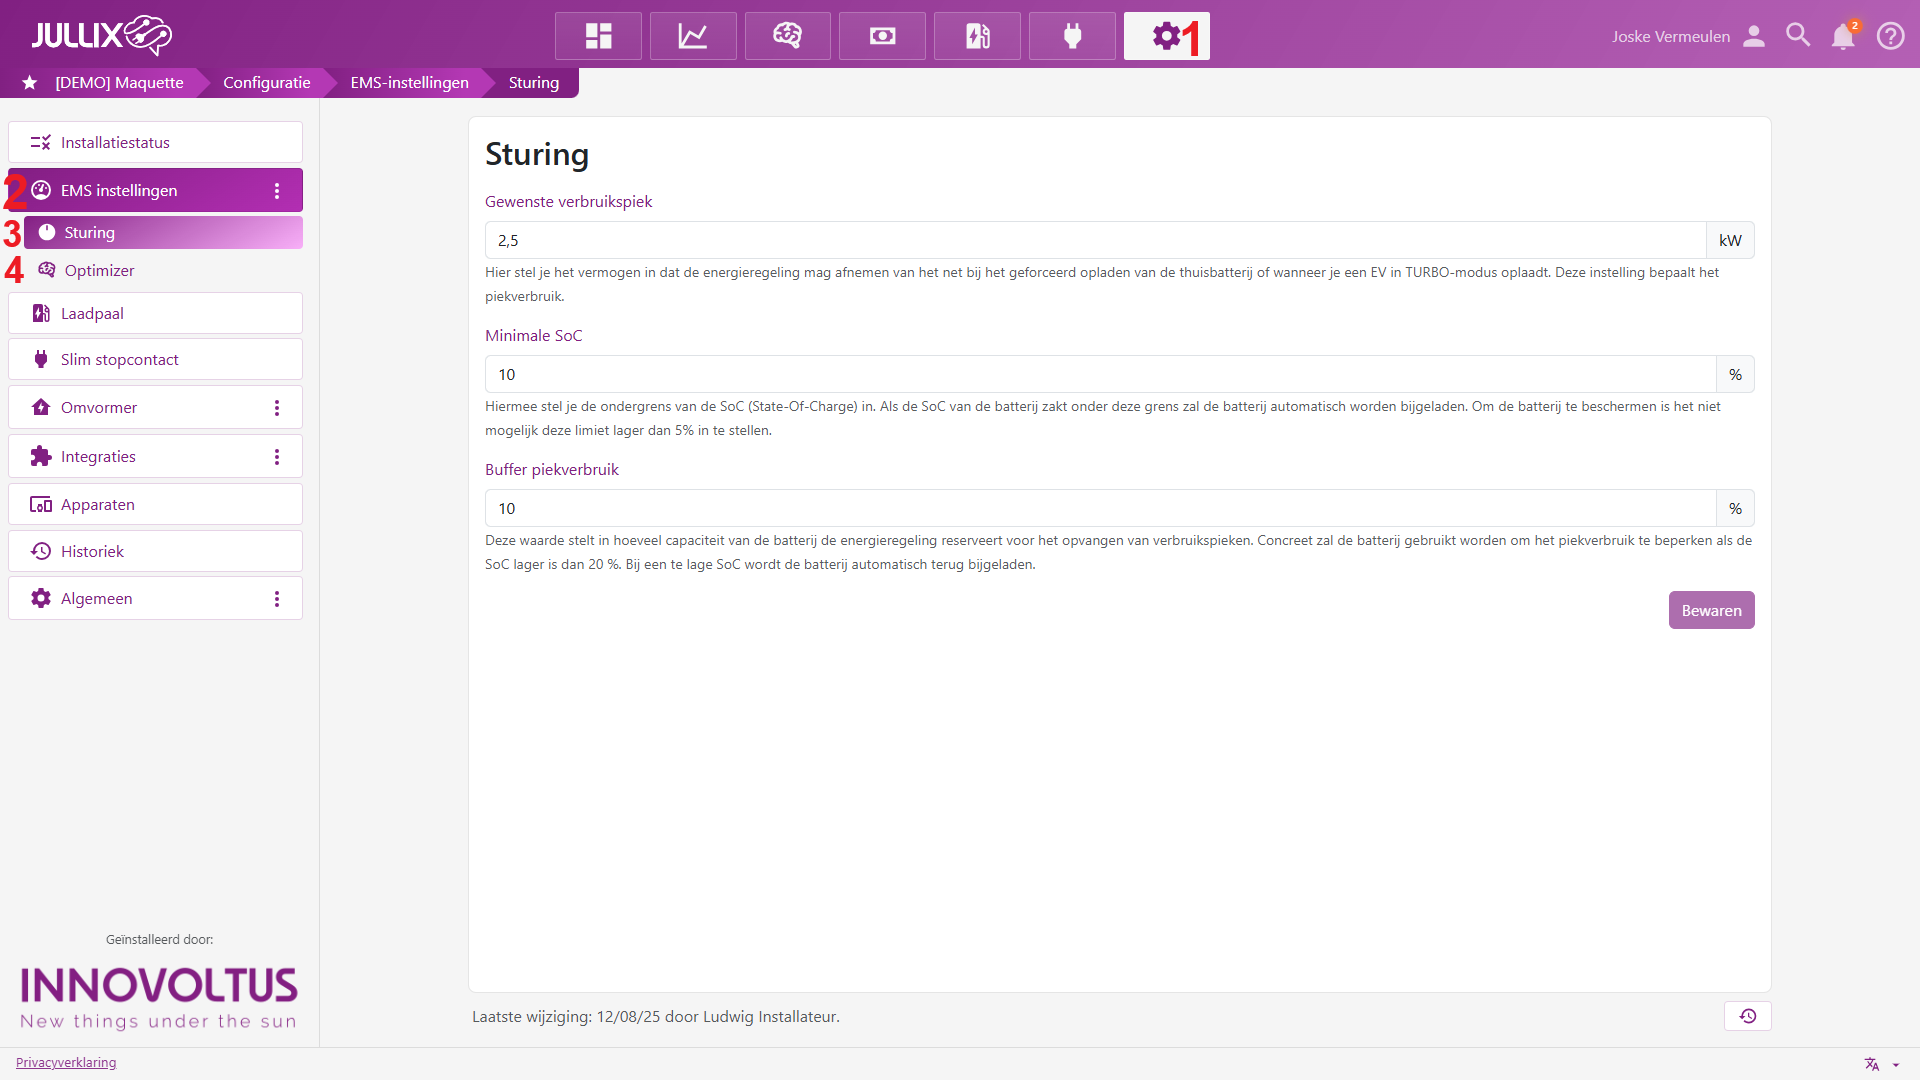Click the Minimale SoC input field
The width and height of the screenshot is (1920, 1080).
[1100, 375]
